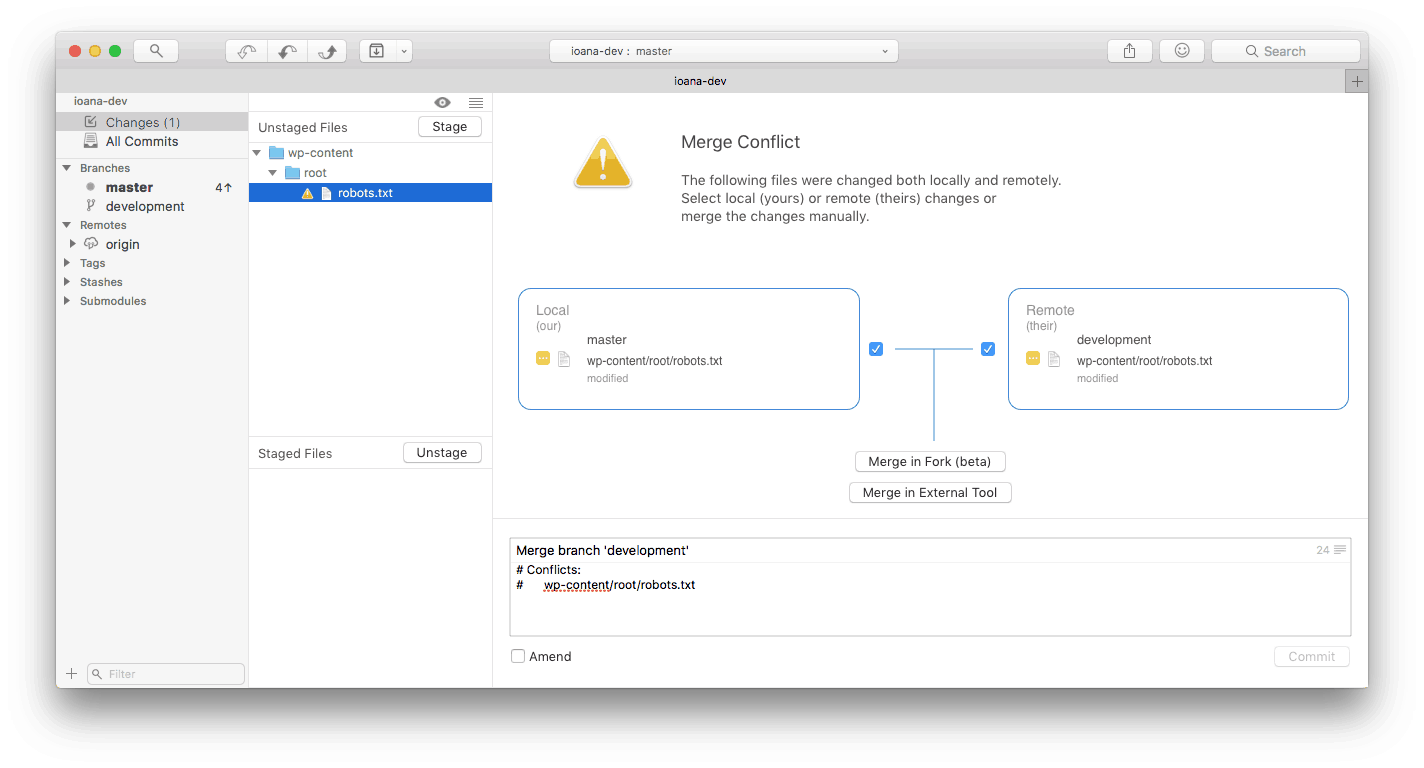Click the Merge in External Tool button
Image resolution: width=1424 pixels, height=768 pixels.
[930, 492]
